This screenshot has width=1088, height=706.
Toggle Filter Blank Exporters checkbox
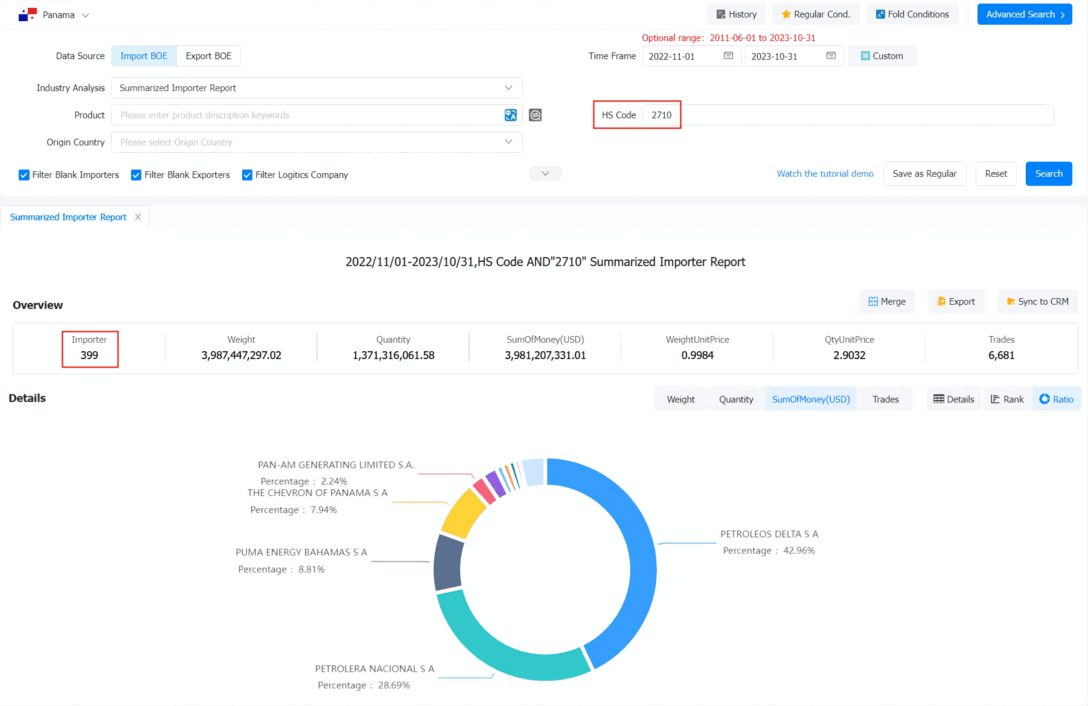tap(136, 175)
